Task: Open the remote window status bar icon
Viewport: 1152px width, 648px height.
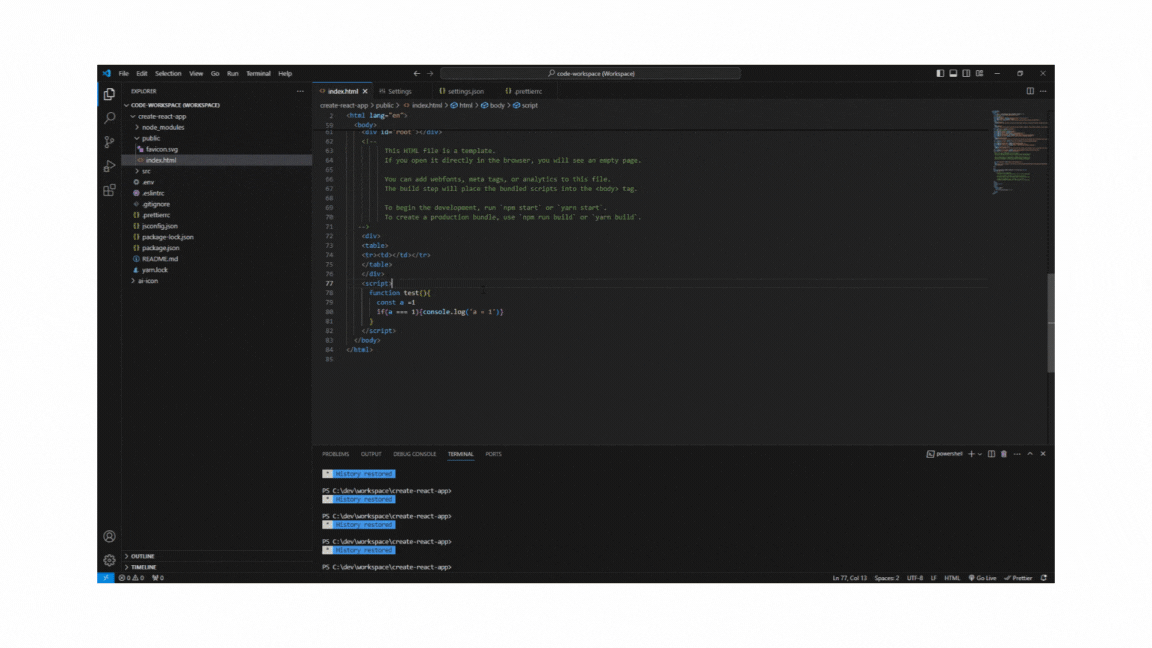Action: (x=106, y=578)
